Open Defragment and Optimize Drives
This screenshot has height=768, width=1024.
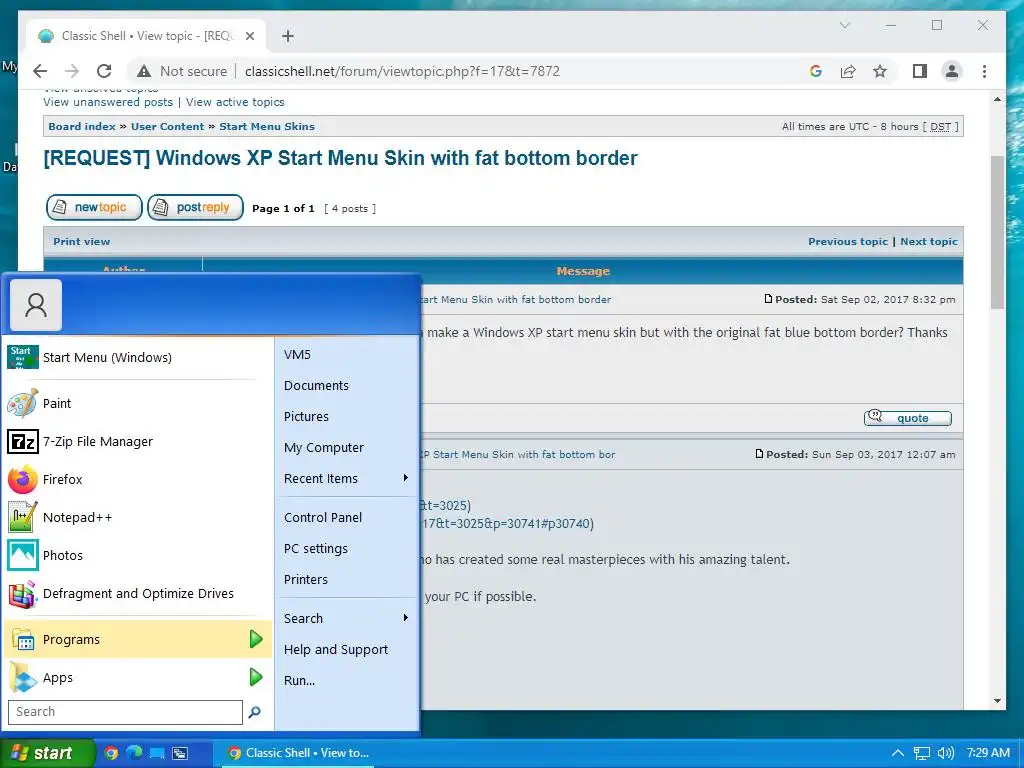pos(137,593)
